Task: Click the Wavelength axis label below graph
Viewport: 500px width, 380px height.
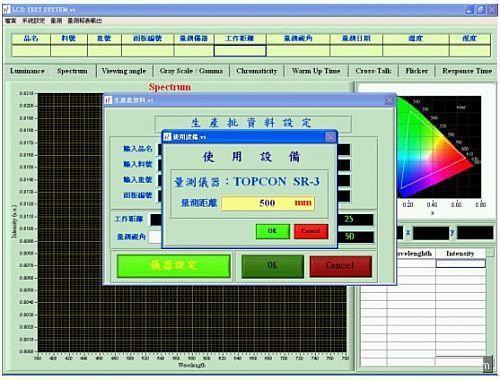Action: coord(192,365)
